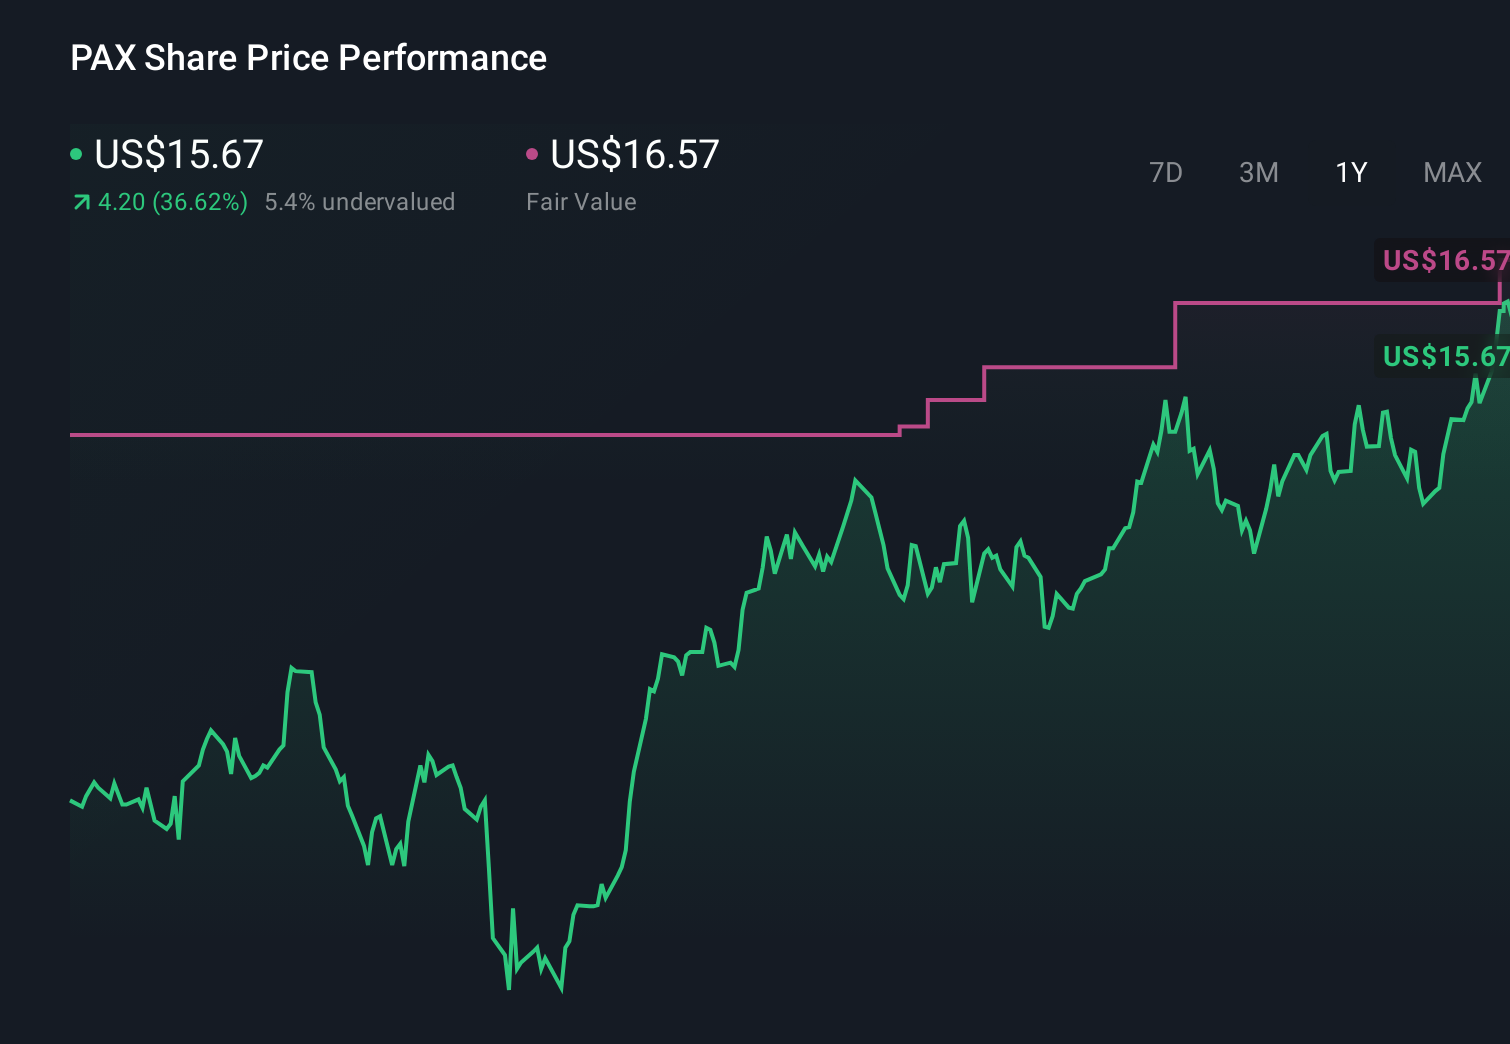
Task: Click the 5.4% undervalued label
Action: pos(360,201)
